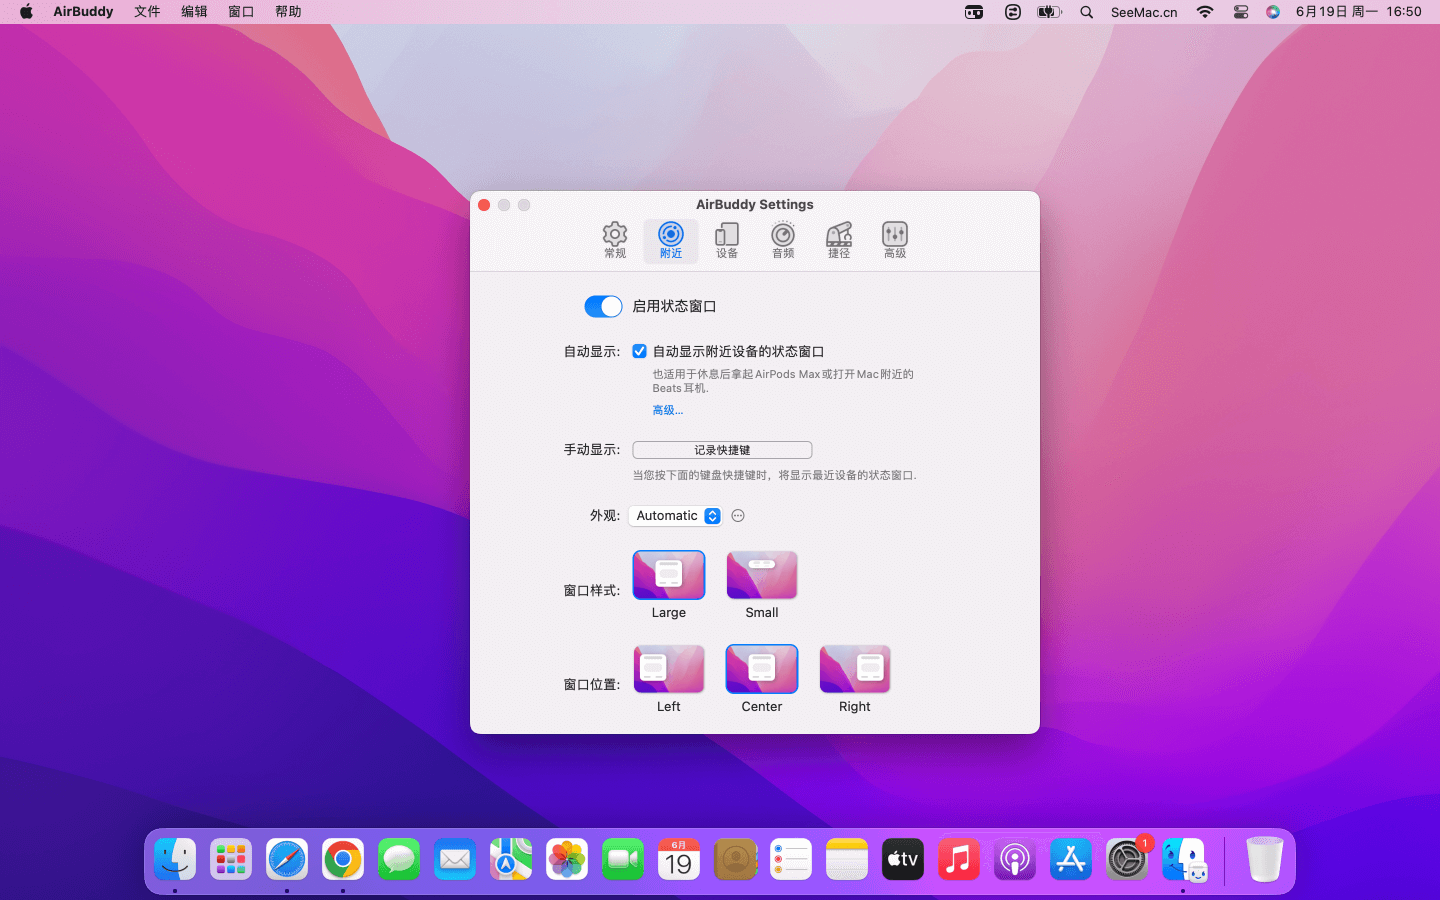
Task: Select the 设备 devices tab icon
Action: [x=726, y=240]
